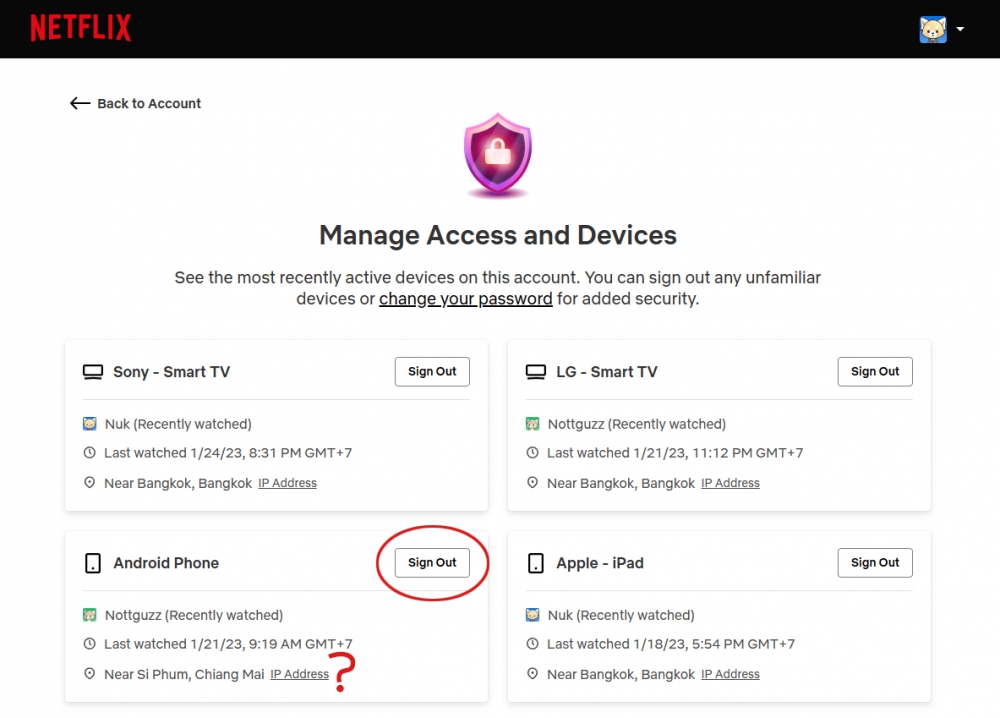The image size is (1000, 718).
Task: View IP Address for LG Smart TV
Action: [730, 483]
